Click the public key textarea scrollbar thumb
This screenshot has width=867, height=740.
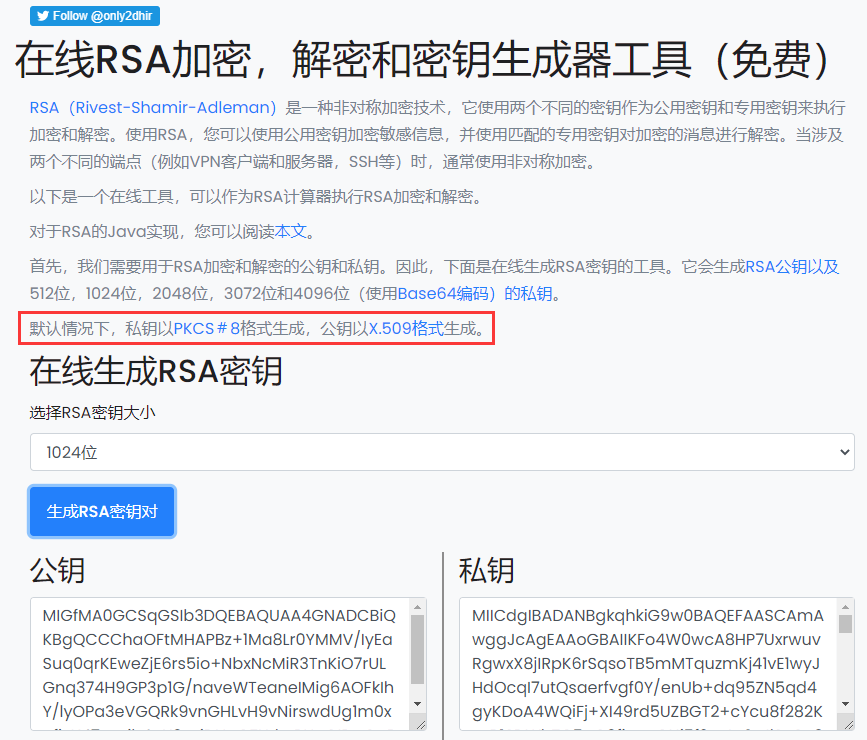[417, 649]
